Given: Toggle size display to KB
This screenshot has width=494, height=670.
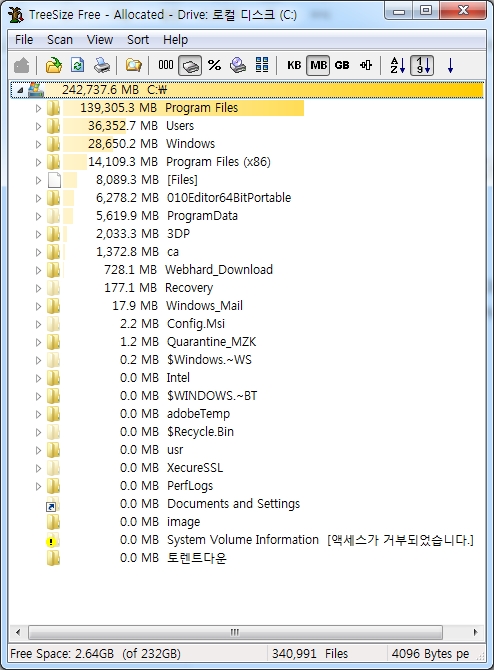Looking at the screenshot, I should (x=294, y=65).
